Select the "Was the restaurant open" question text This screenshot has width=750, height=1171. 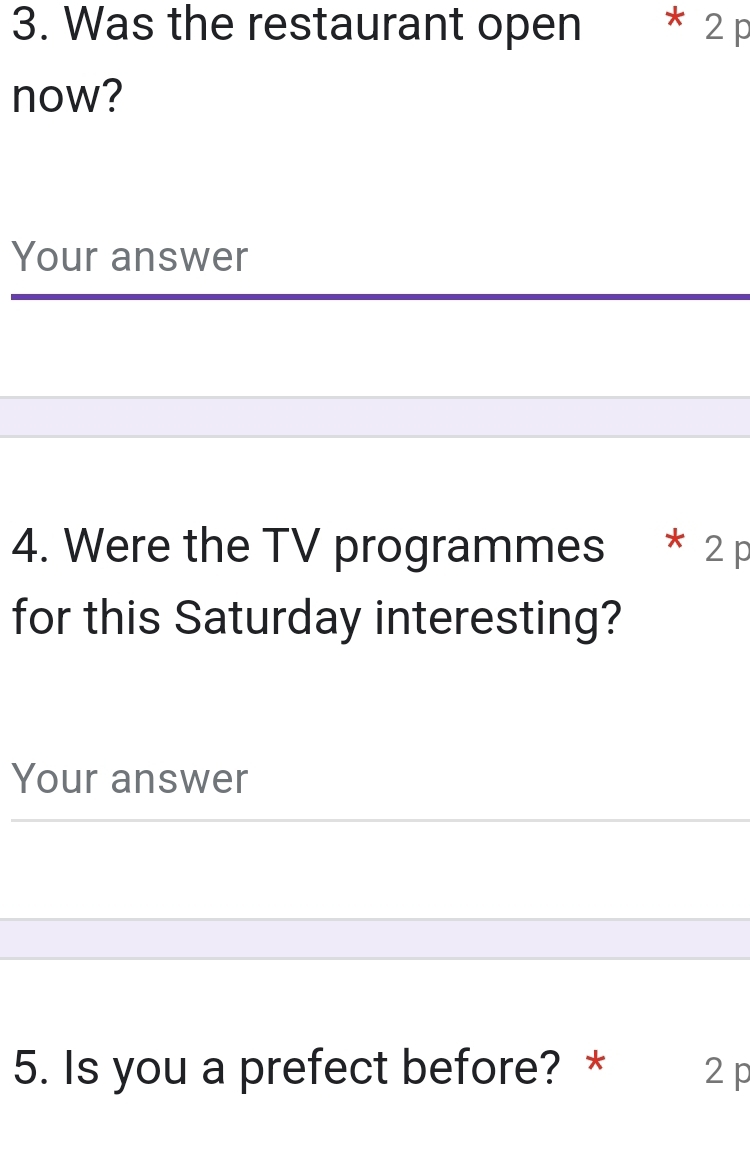coord(297,25)
